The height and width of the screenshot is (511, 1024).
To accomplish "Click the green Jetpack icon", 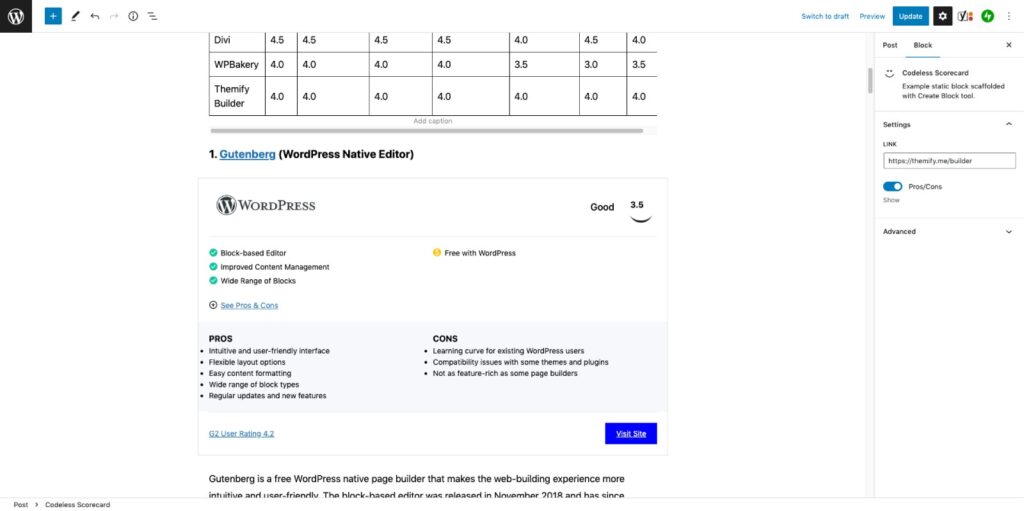I will pos(987,16).
